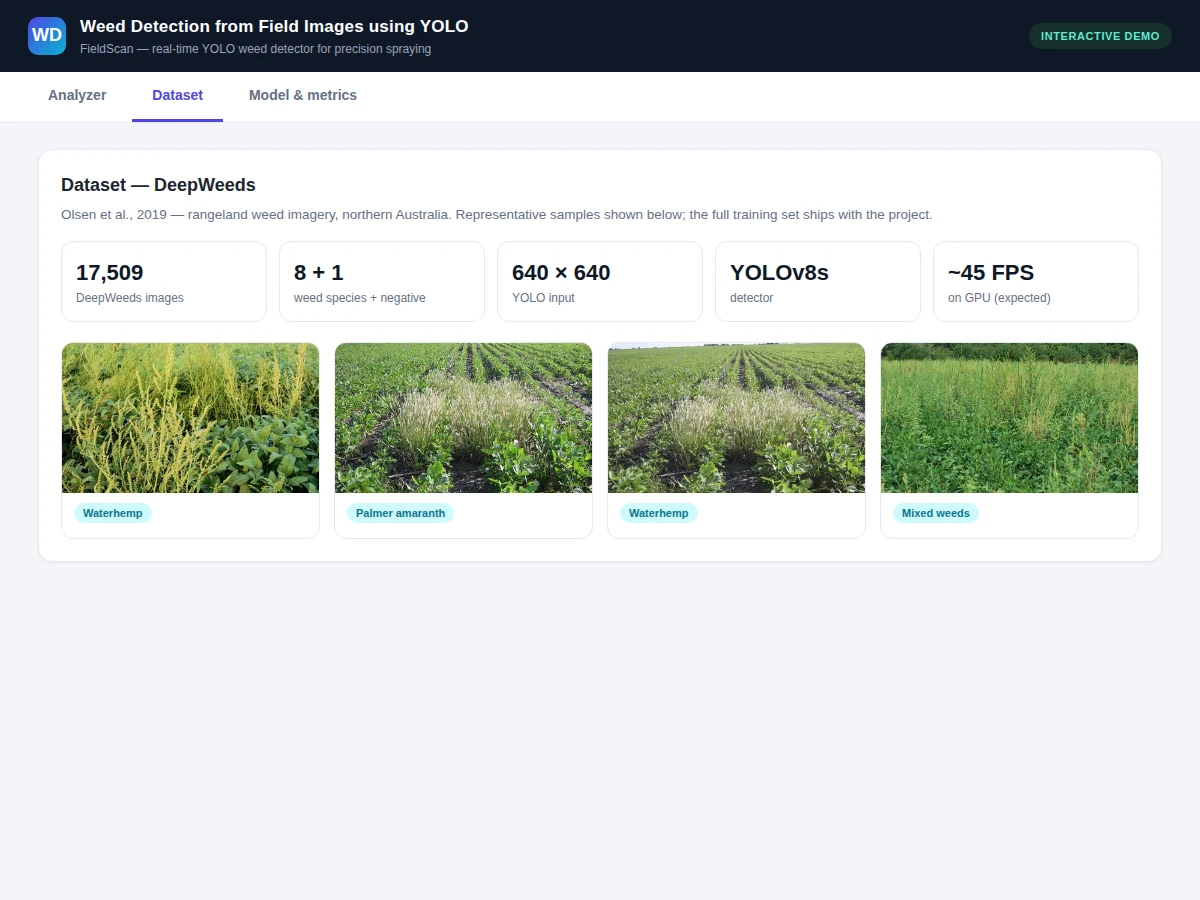Click the WD app logo icon

[47, 36]
